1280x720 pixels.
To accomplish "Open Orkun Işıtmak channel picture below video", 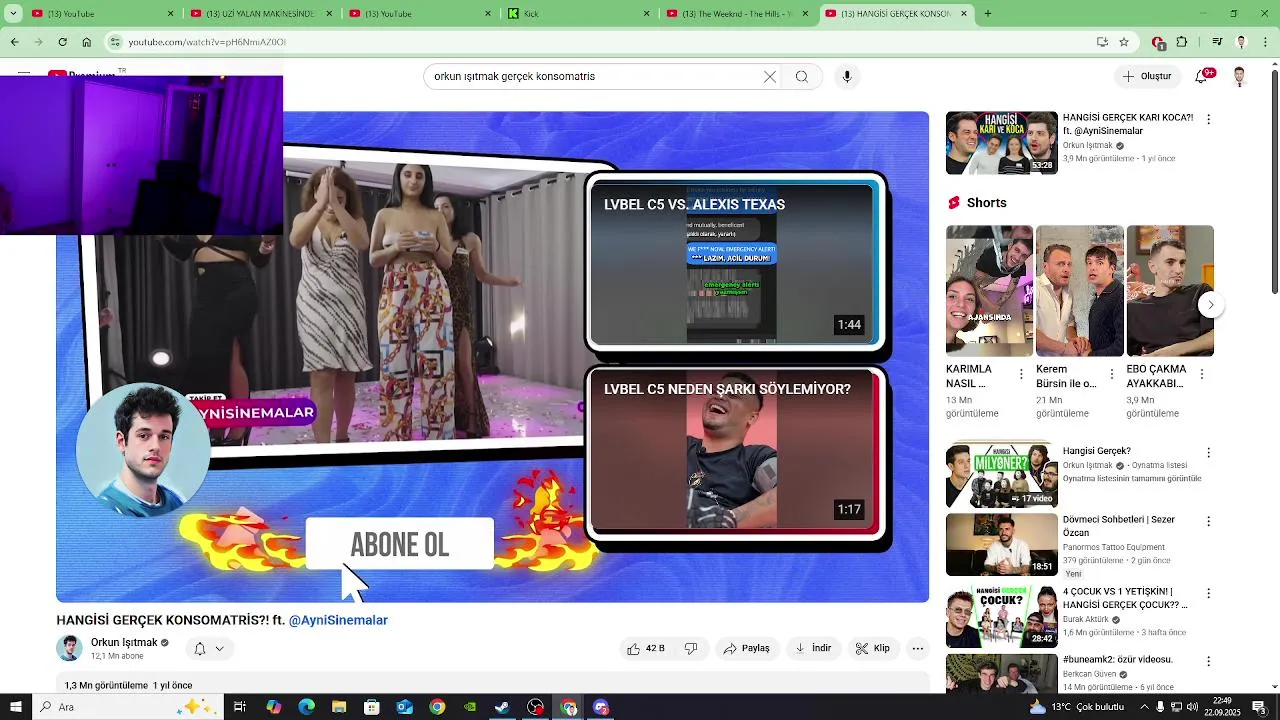I will click(x=69, y=648).
